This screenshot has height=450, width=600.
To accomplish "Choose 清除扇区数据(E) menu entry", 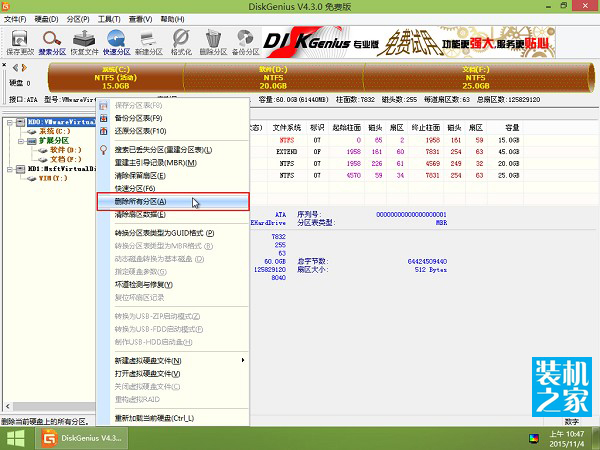I will tap(173, 215).
